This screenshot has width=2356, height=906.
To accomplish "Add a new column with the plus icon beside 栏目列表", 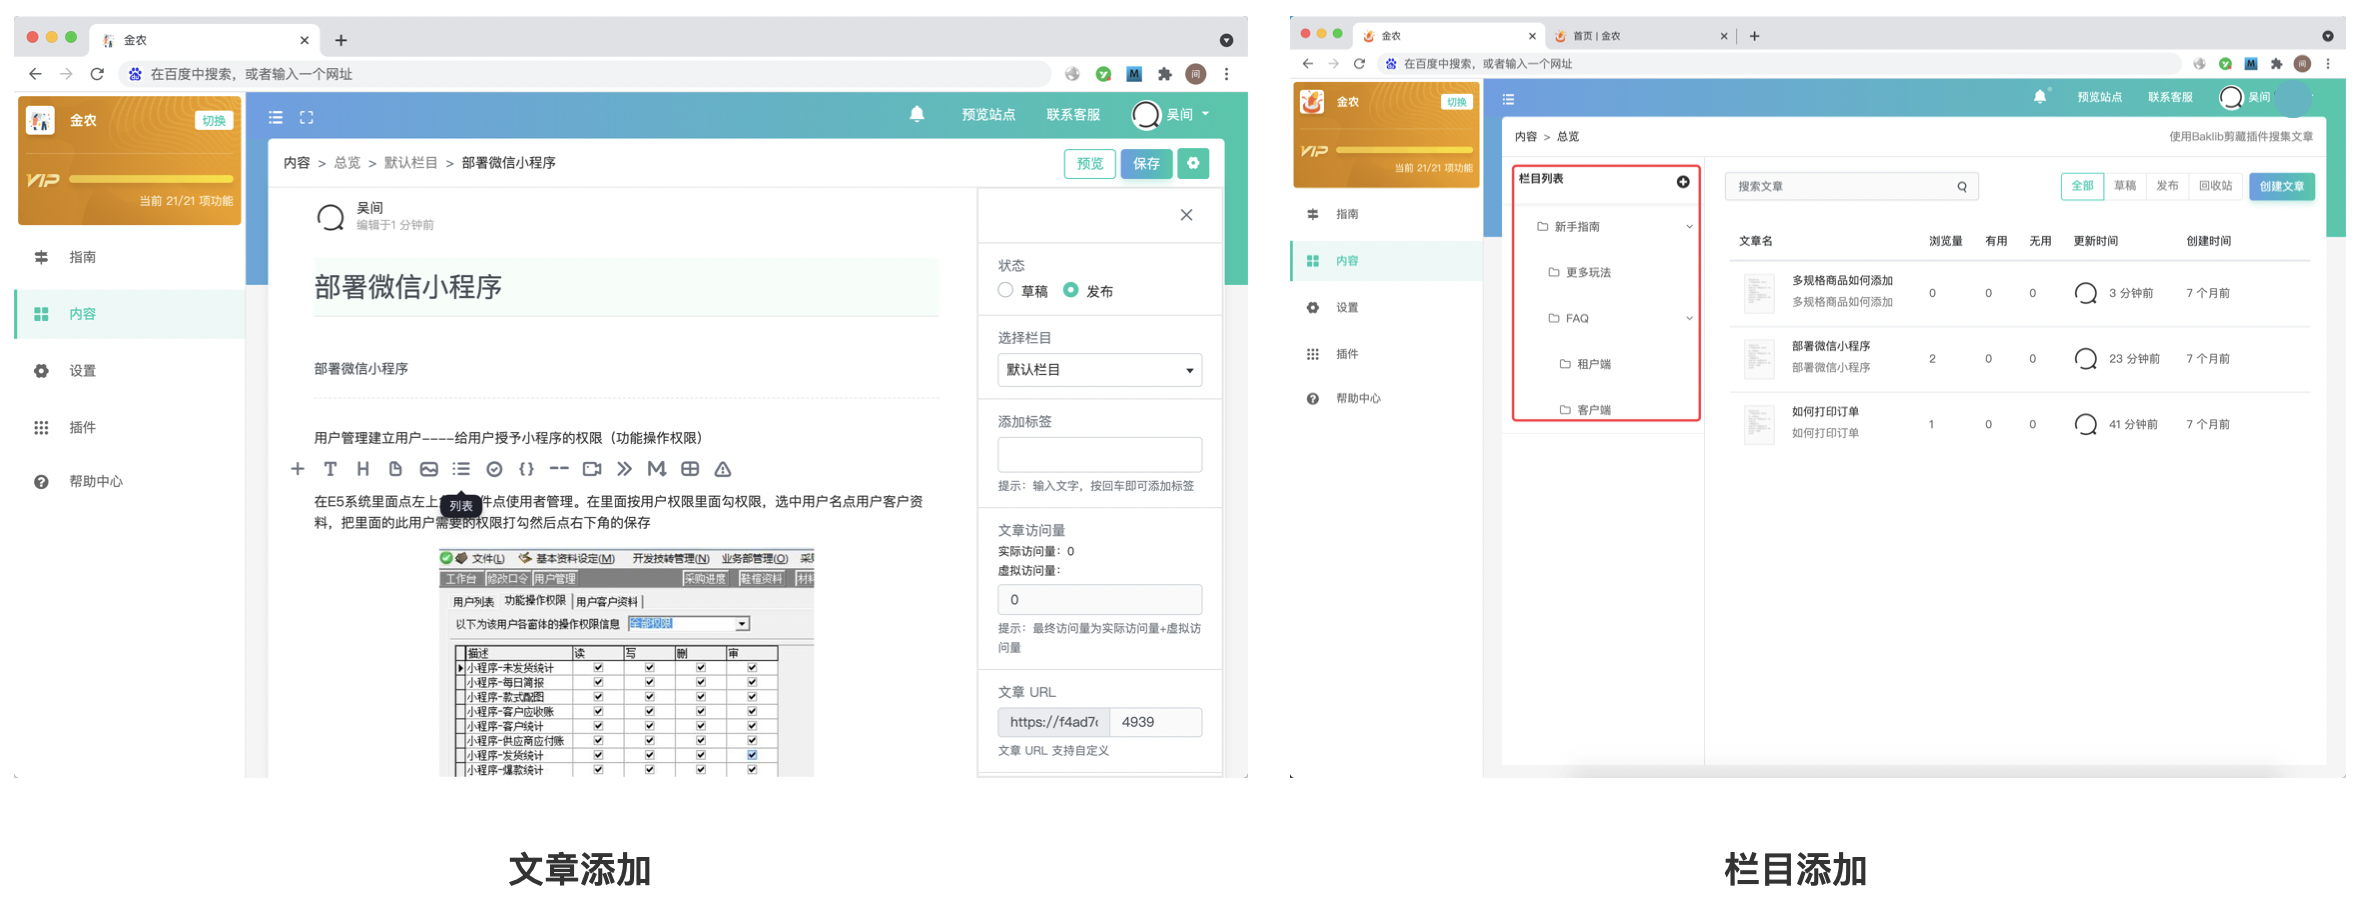I will [1683, 181].
